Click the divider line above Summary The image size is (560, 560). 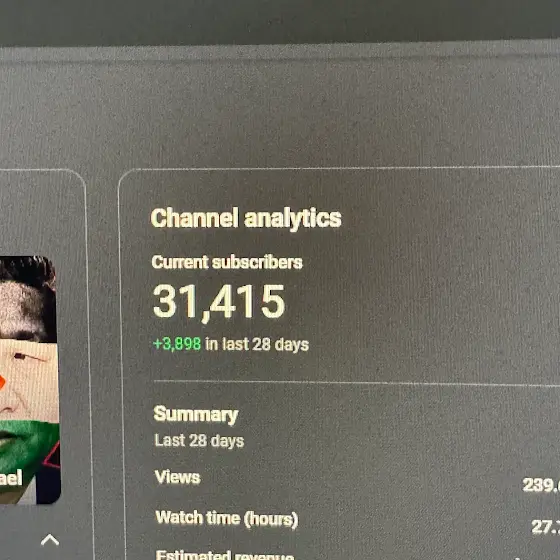(x=357, y=383)
